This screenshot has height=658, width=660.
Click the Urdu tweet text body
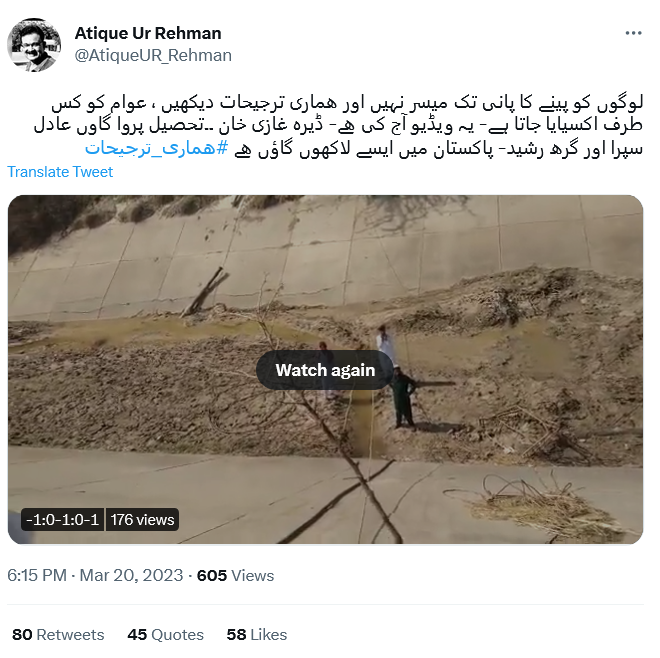pyautogui.click(x=338, y=125)
